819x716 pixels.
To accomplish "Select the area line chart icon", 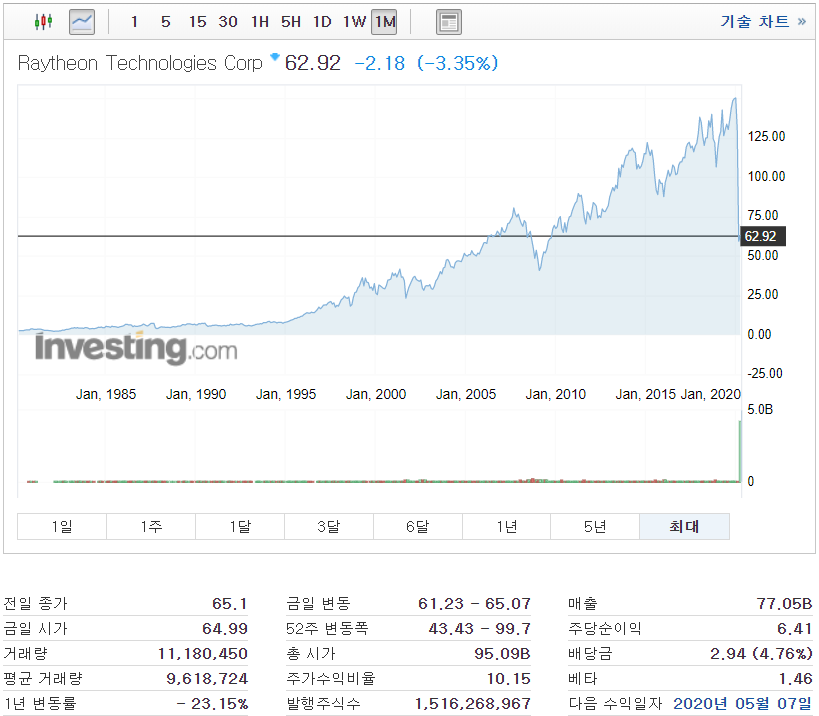I will (82, 22).
